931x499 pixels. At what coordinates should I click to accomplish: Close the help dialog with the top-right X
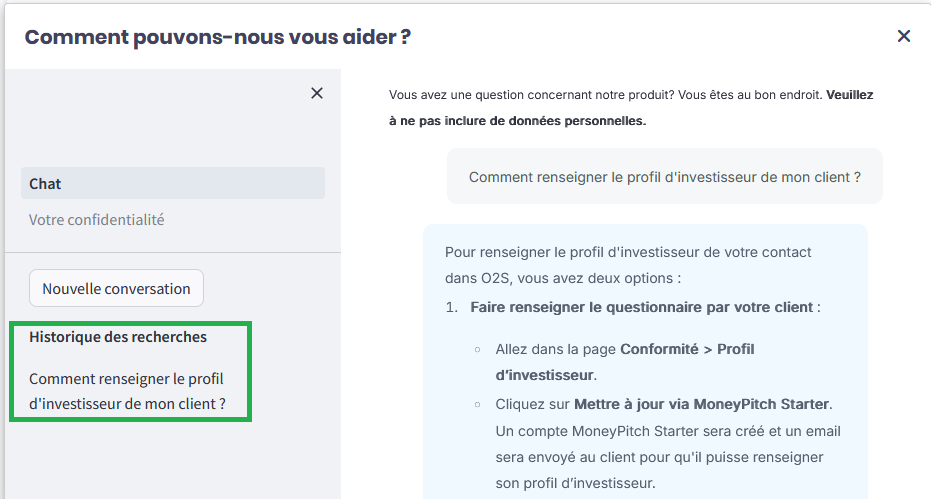tap(903, 36)
